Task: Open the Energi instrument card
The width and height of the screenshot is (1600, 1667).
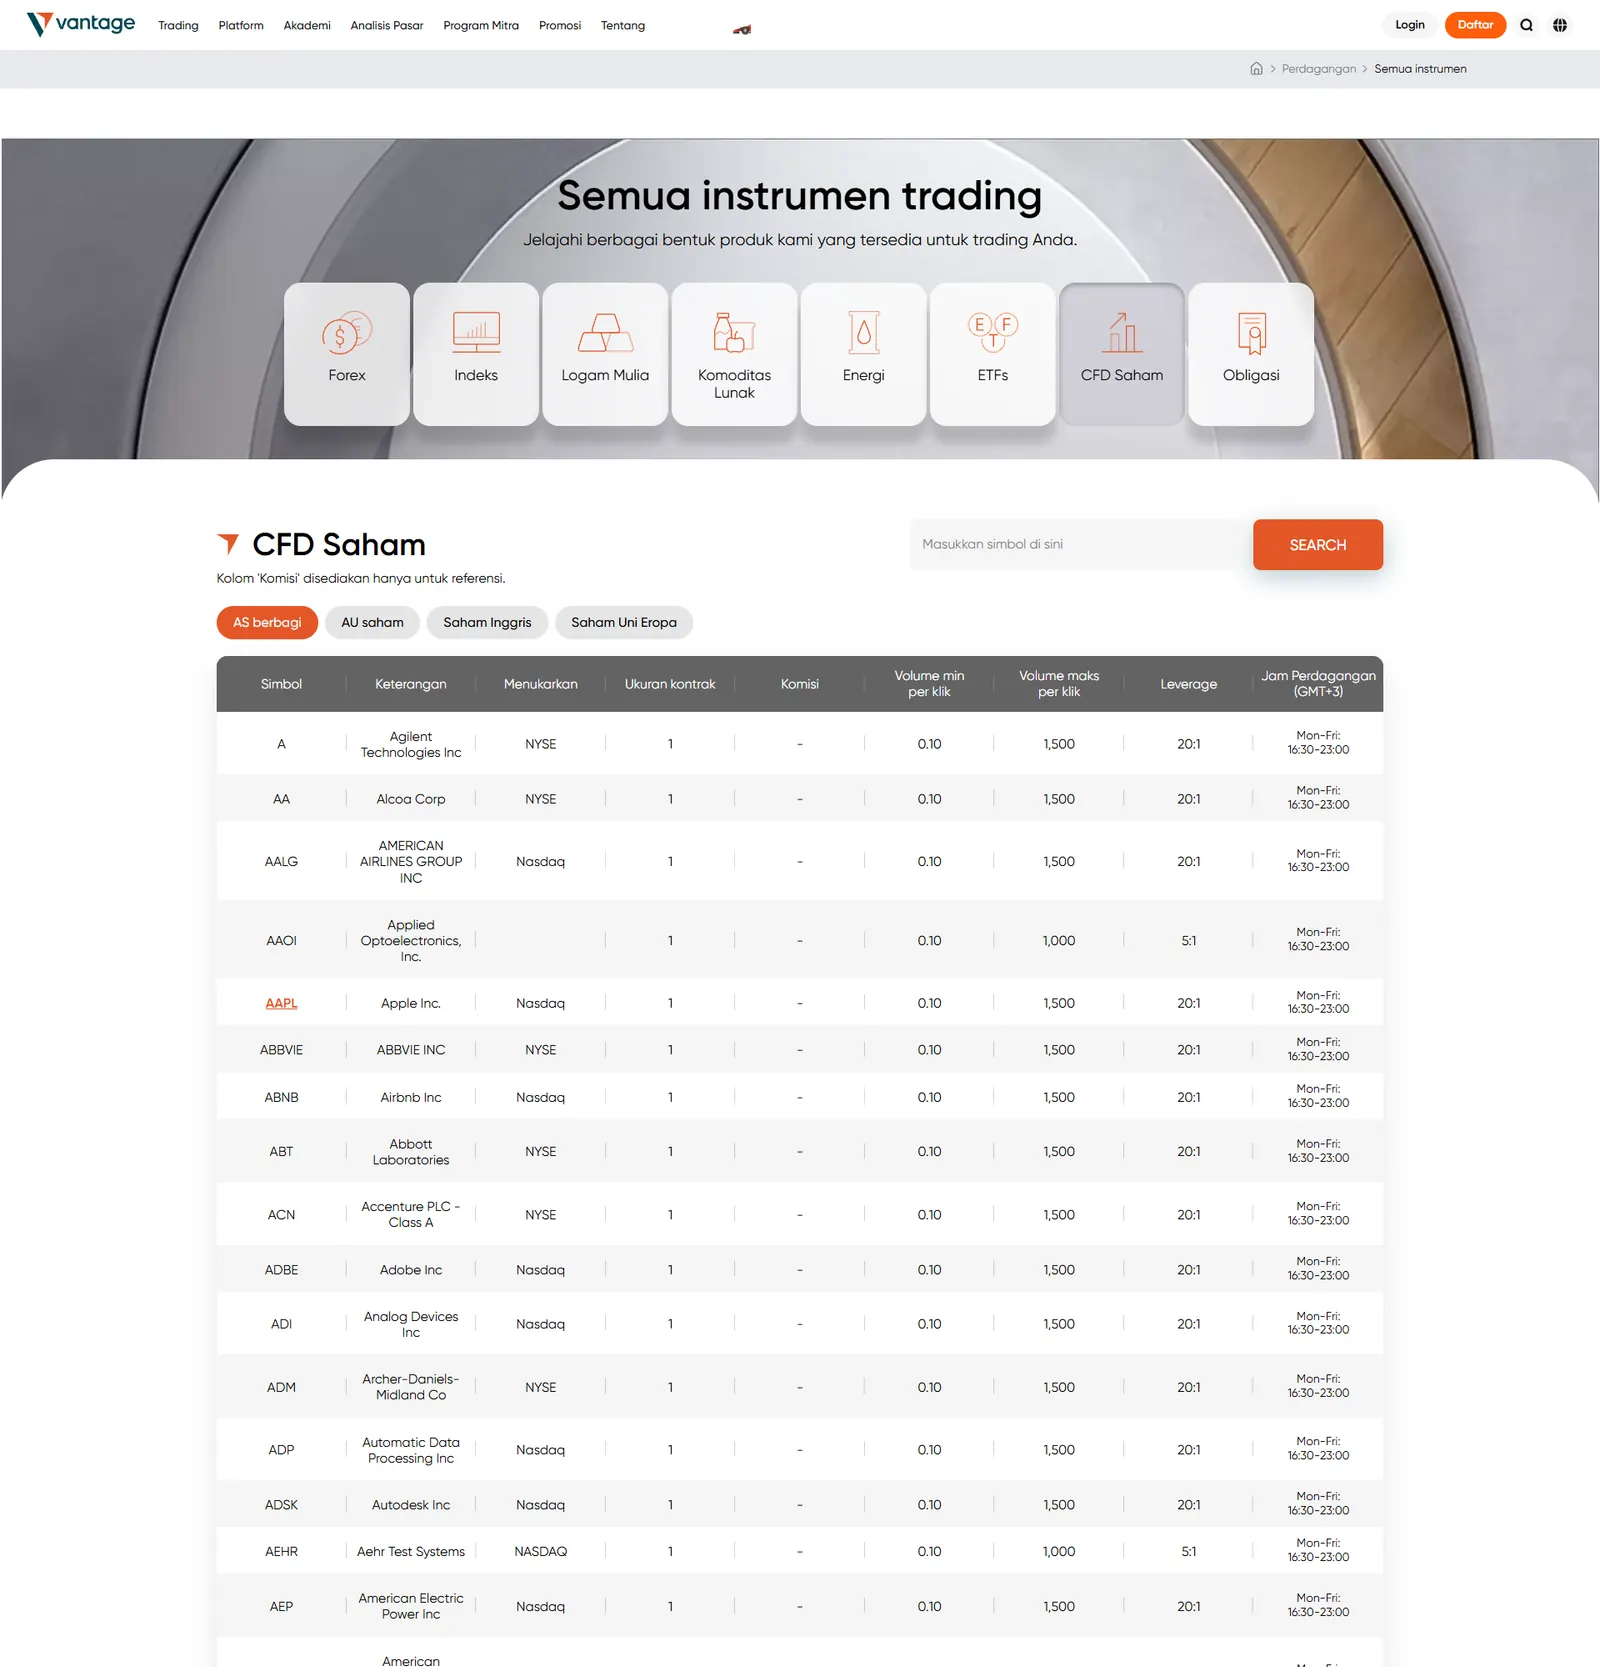Action: 863,354
